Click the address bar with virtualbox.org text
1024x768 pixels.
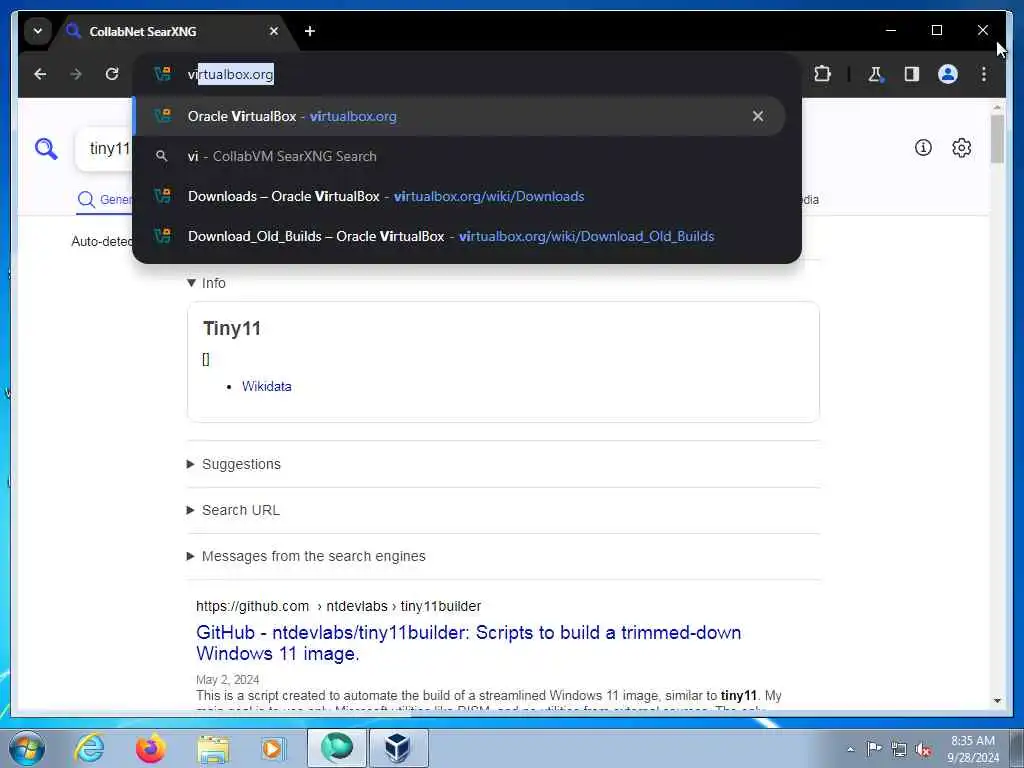pos(467,74)
